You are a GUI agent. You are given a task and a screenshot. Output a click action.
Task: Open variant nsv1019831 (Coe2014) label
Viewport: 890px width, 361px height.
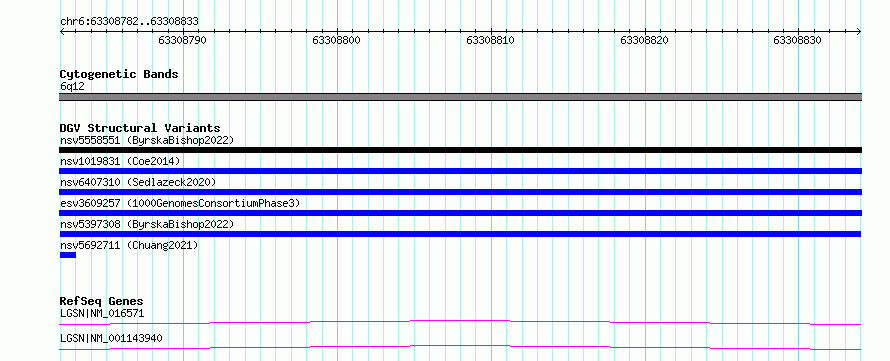(120, 162)
